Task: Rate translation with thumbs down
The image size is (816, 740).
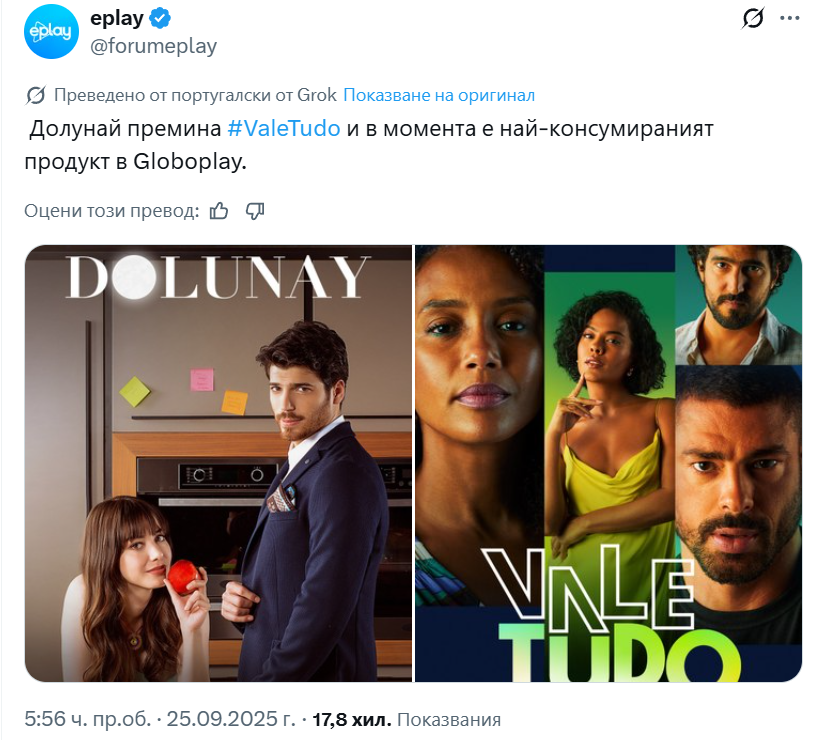Action: [x=254, y=211]
